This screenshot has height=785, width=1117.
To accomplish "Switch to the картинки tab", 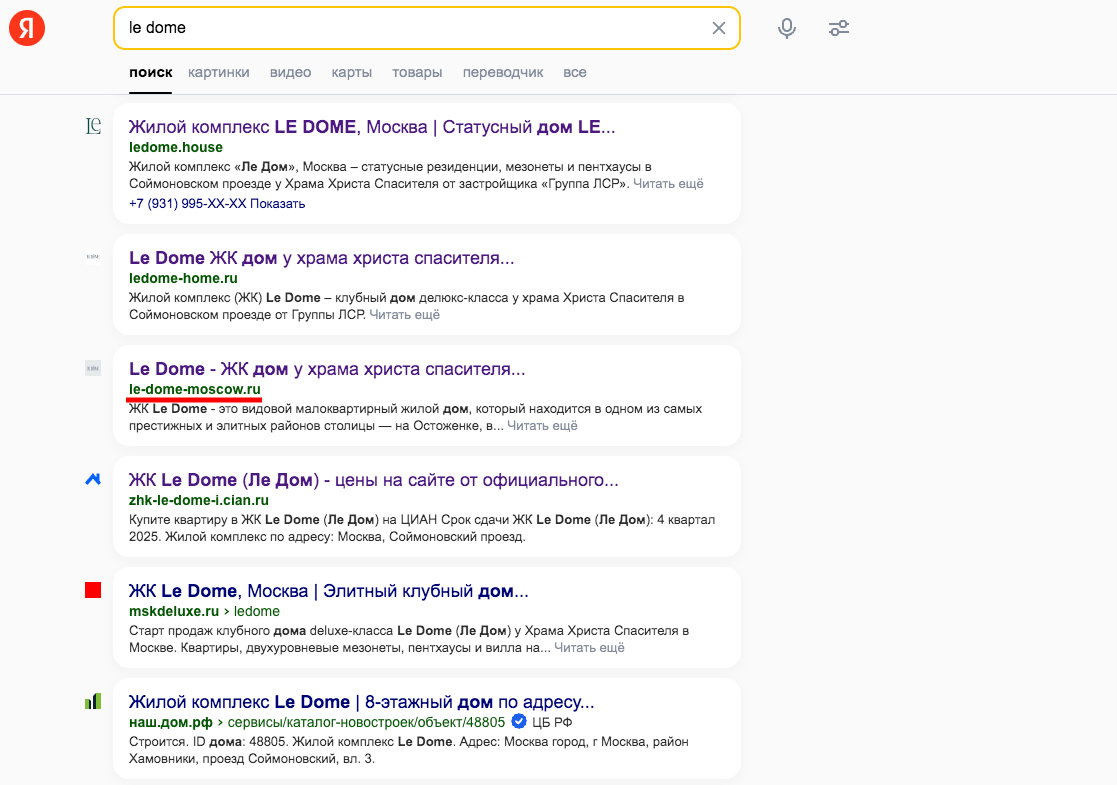I will (x=218, y=72).
